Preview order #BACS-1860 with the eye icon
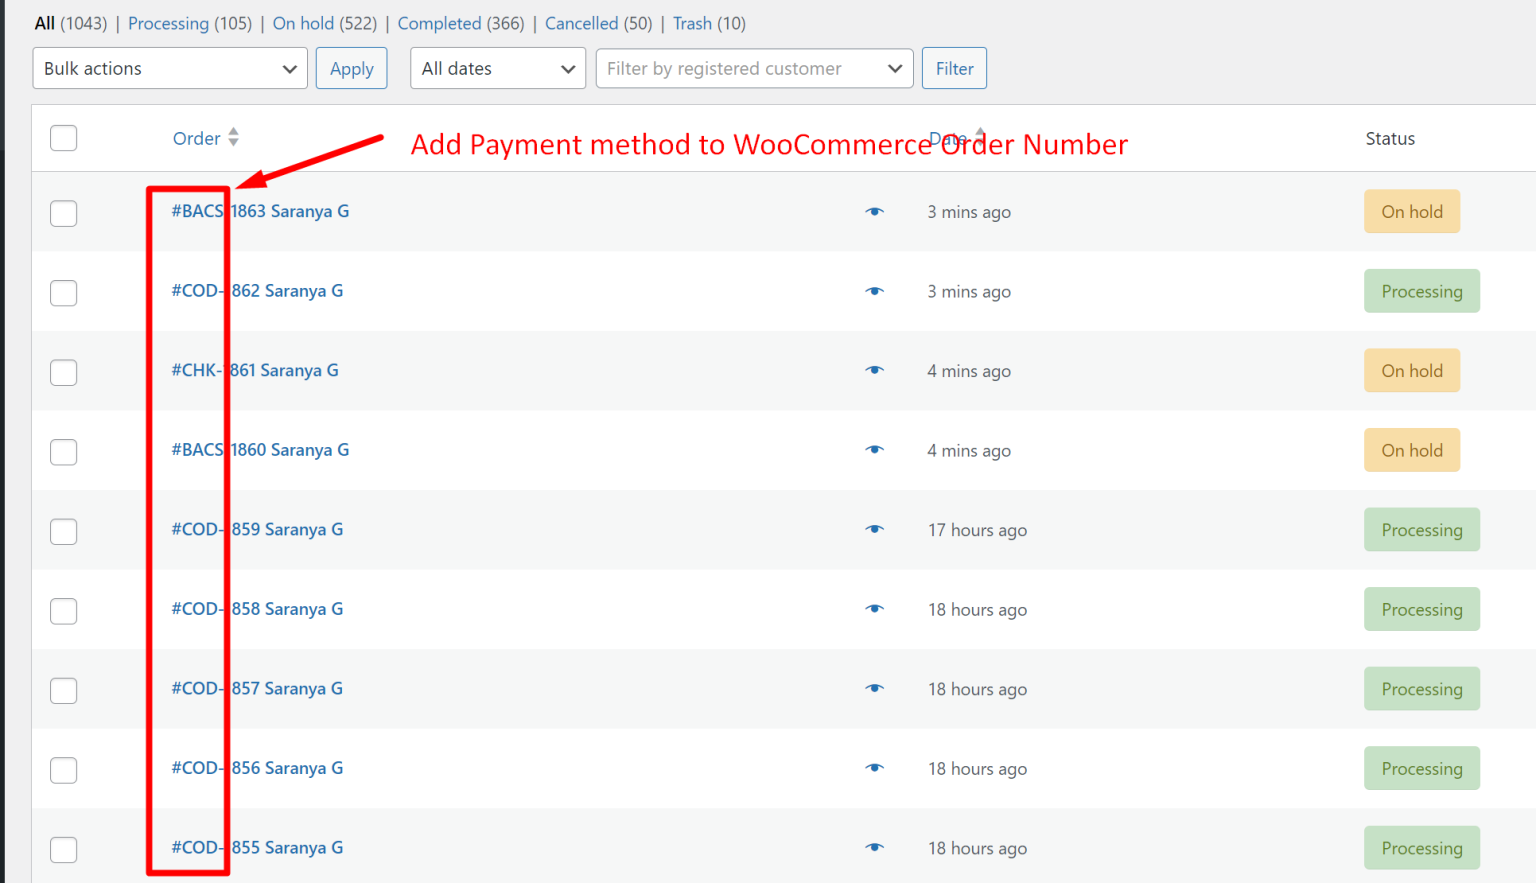Screen dimensions: 1536x883 875,450
